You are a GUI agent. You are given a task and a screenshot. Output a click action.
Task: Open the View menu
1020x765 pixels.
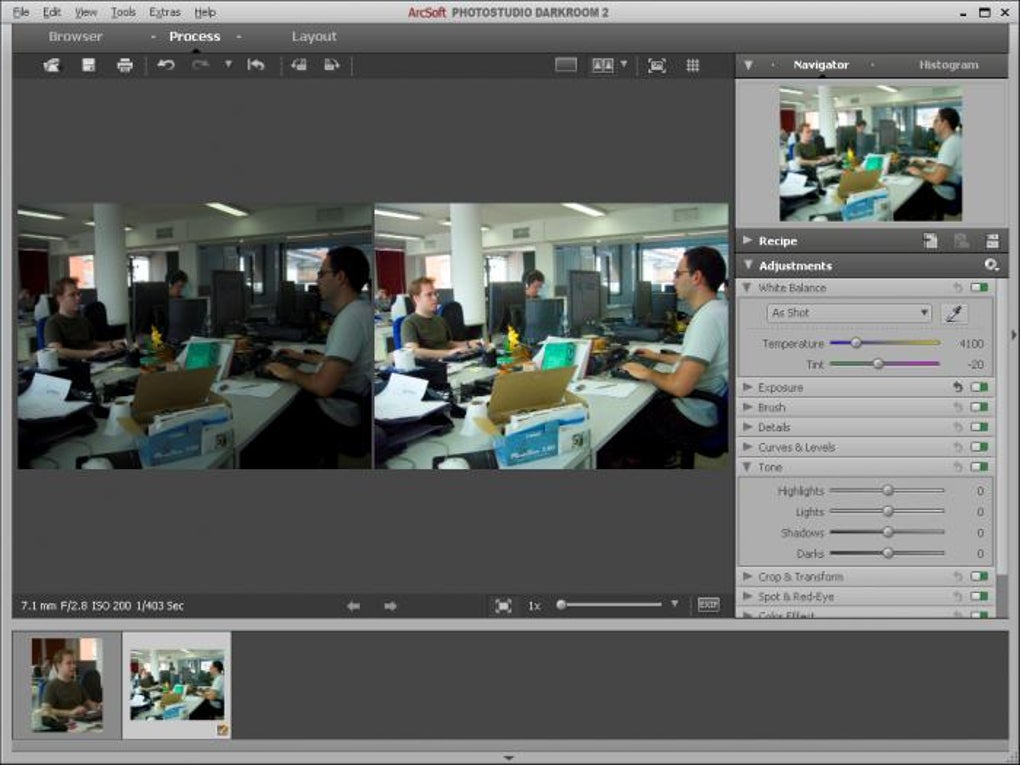86,12
